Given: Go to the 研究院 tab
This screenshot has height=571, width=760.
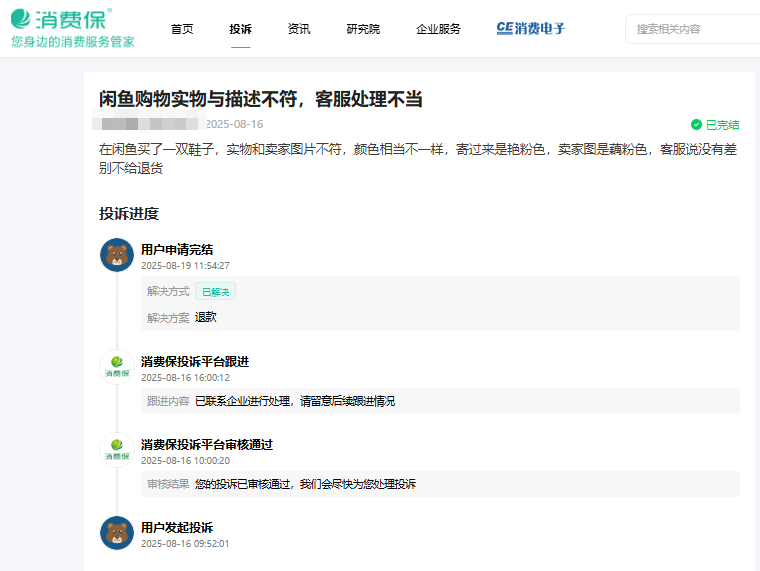Looking at the screenshot, I should [363, 29].
